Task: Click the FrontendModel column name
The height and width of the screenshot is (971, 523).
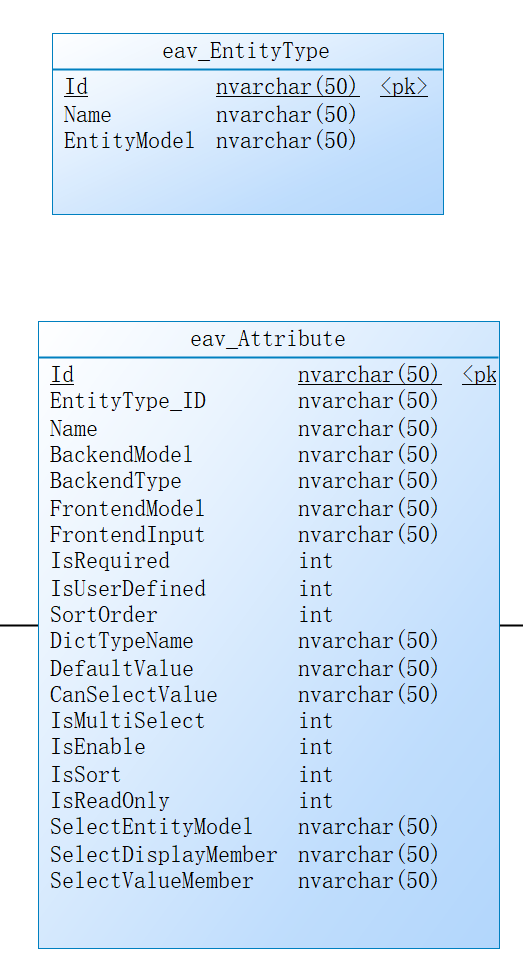Action: tap(127, 508)
